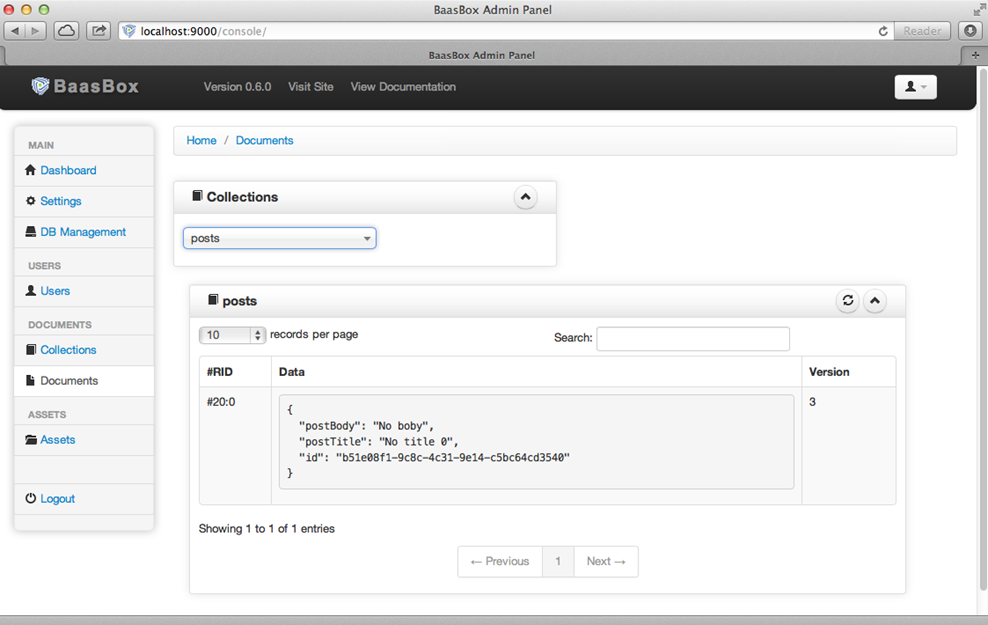
Task: Click the Documents file icon in sidebar
Action: [x=30, y=381]
